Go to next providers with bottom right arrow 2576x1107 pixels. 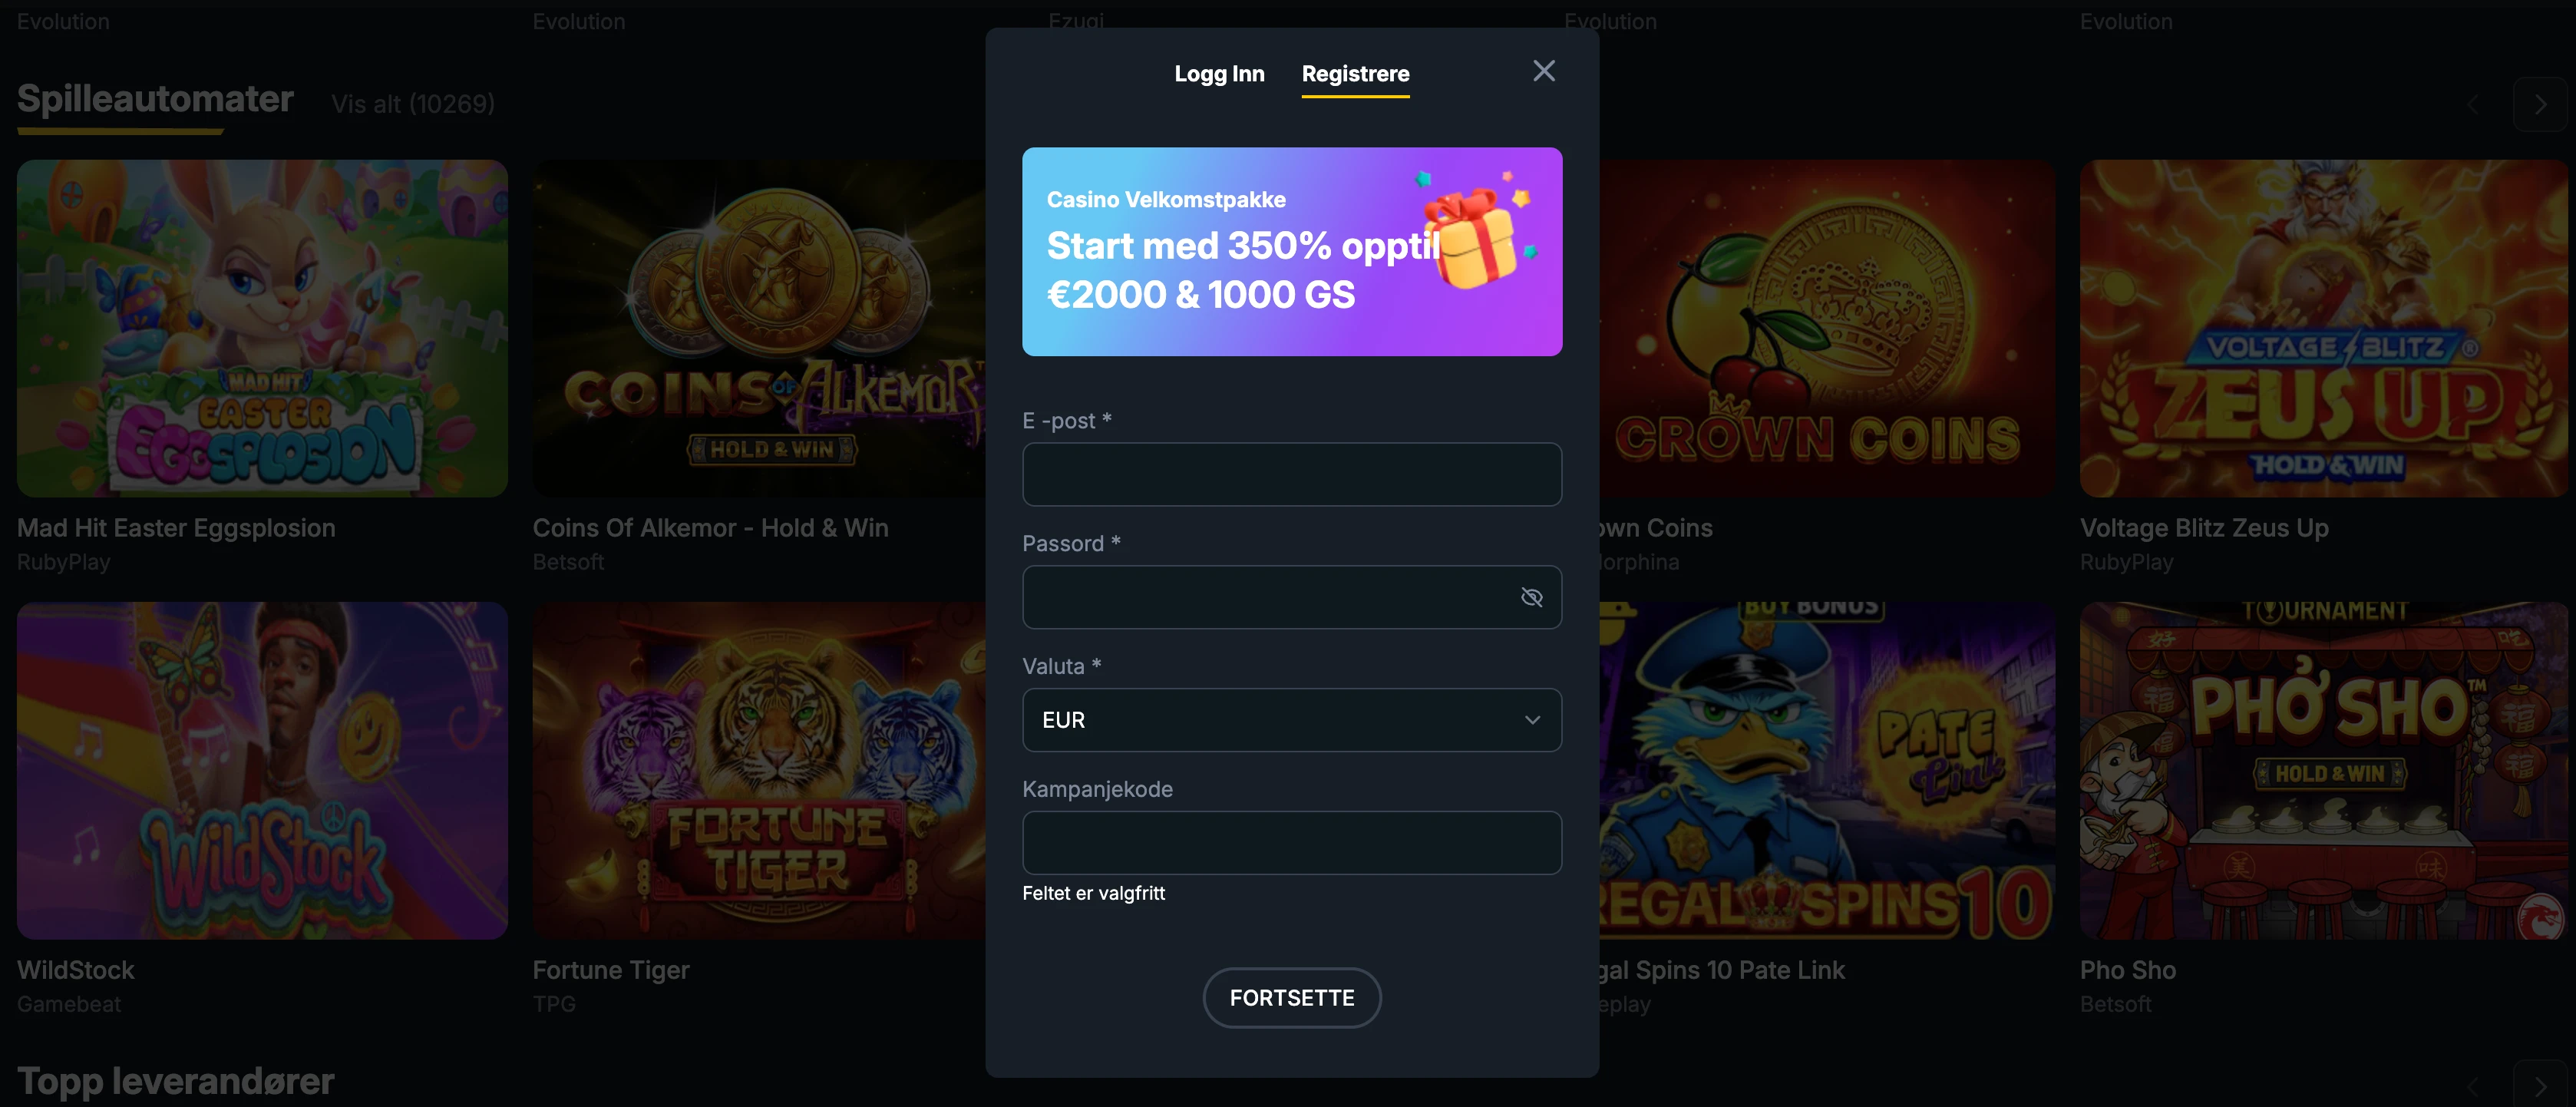(x=2540, y=1086)
